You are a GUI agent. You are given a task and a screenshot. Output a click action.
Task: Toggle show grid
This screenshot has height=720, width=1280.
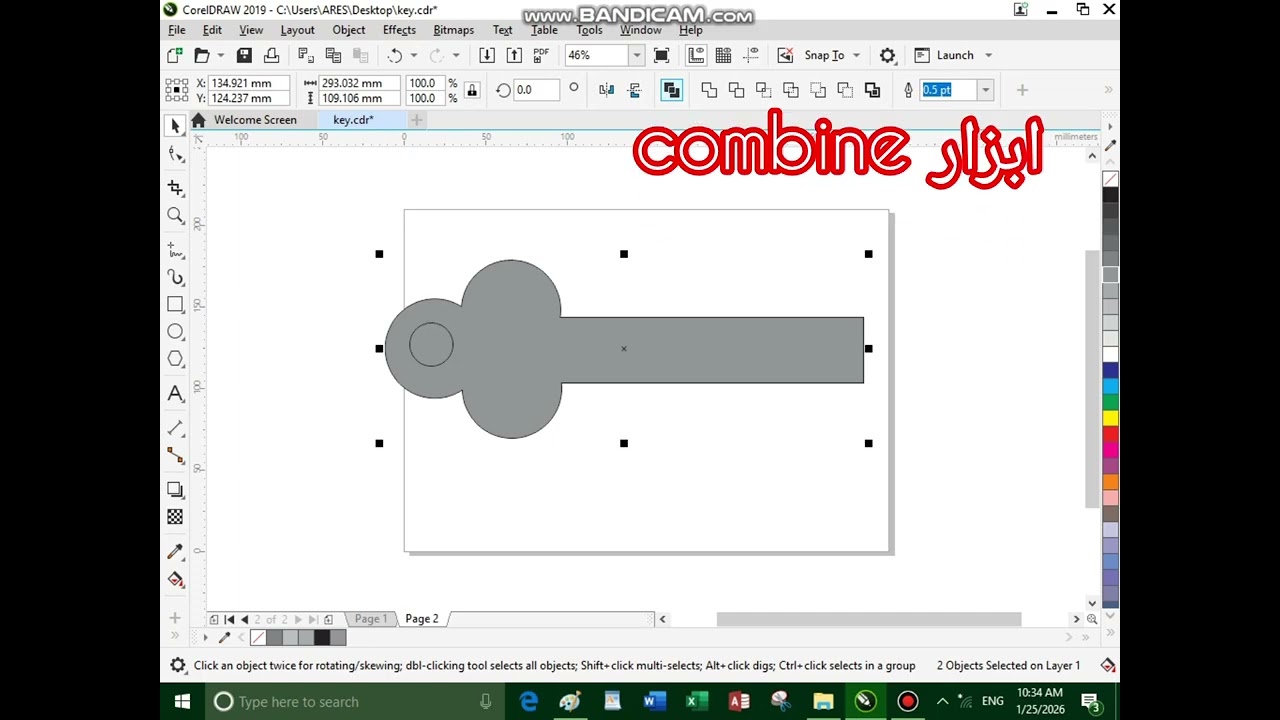coord(723,56)
